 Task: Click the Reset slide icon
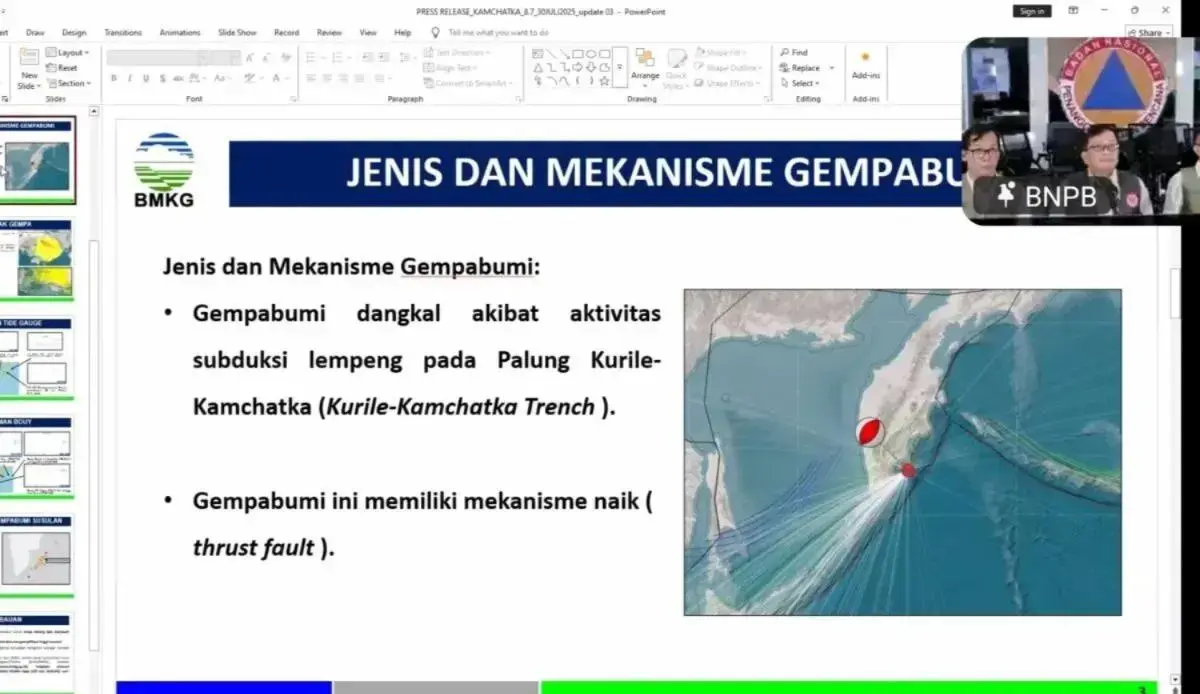click(x=62, y=68)
